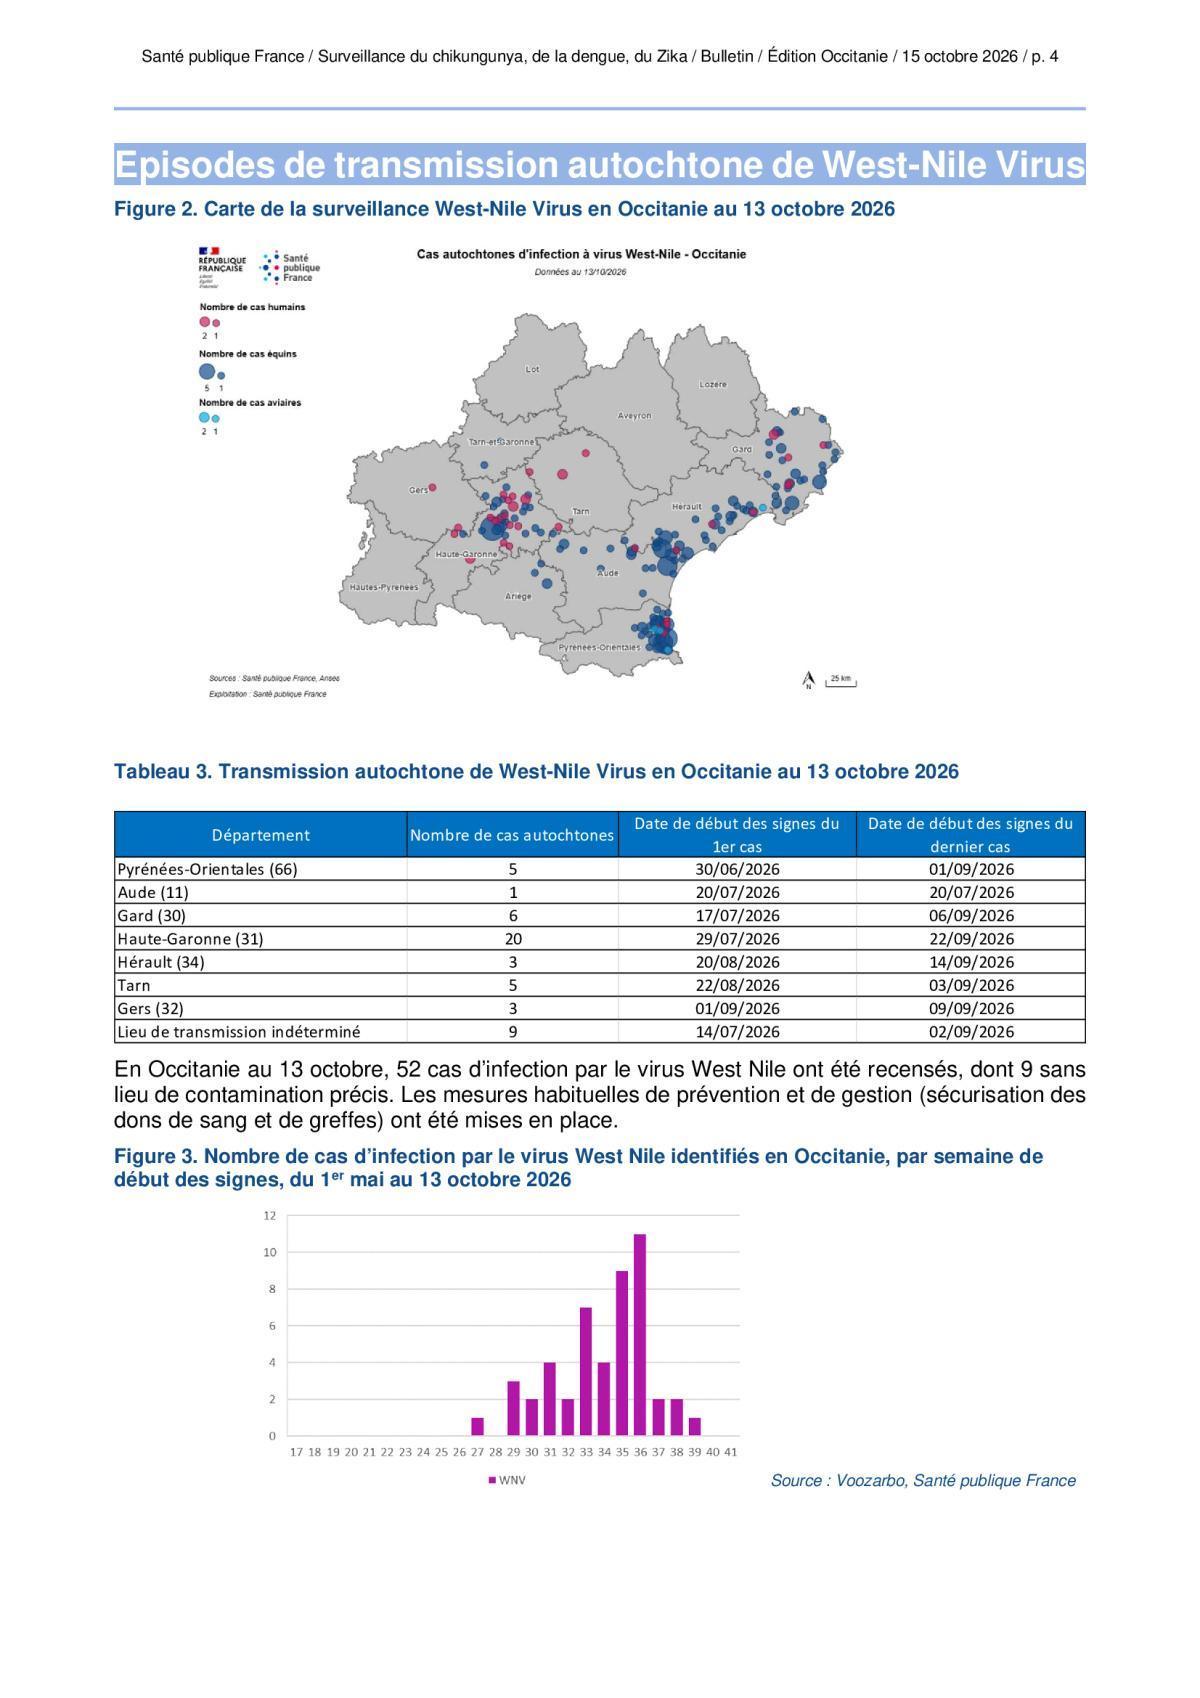Click the WNV legend color swatch
Viewport: 1200px width, 1698px height.
492,1480
